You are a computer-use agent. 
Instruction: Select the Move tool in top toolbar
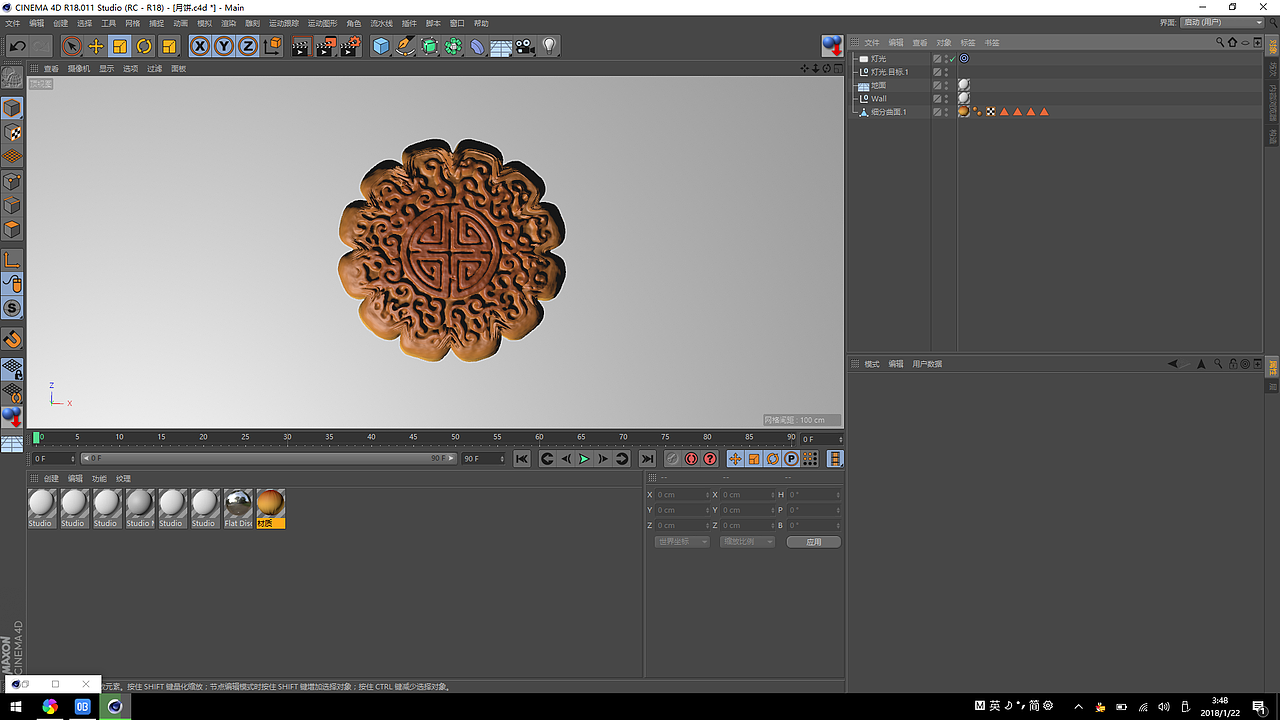96,46
